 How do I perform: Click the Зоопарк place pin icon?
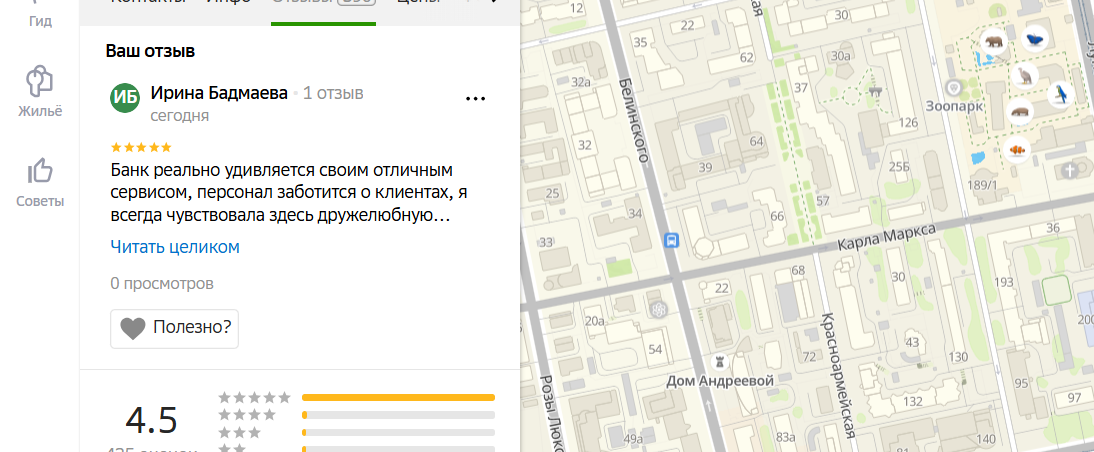coord(953,88)
